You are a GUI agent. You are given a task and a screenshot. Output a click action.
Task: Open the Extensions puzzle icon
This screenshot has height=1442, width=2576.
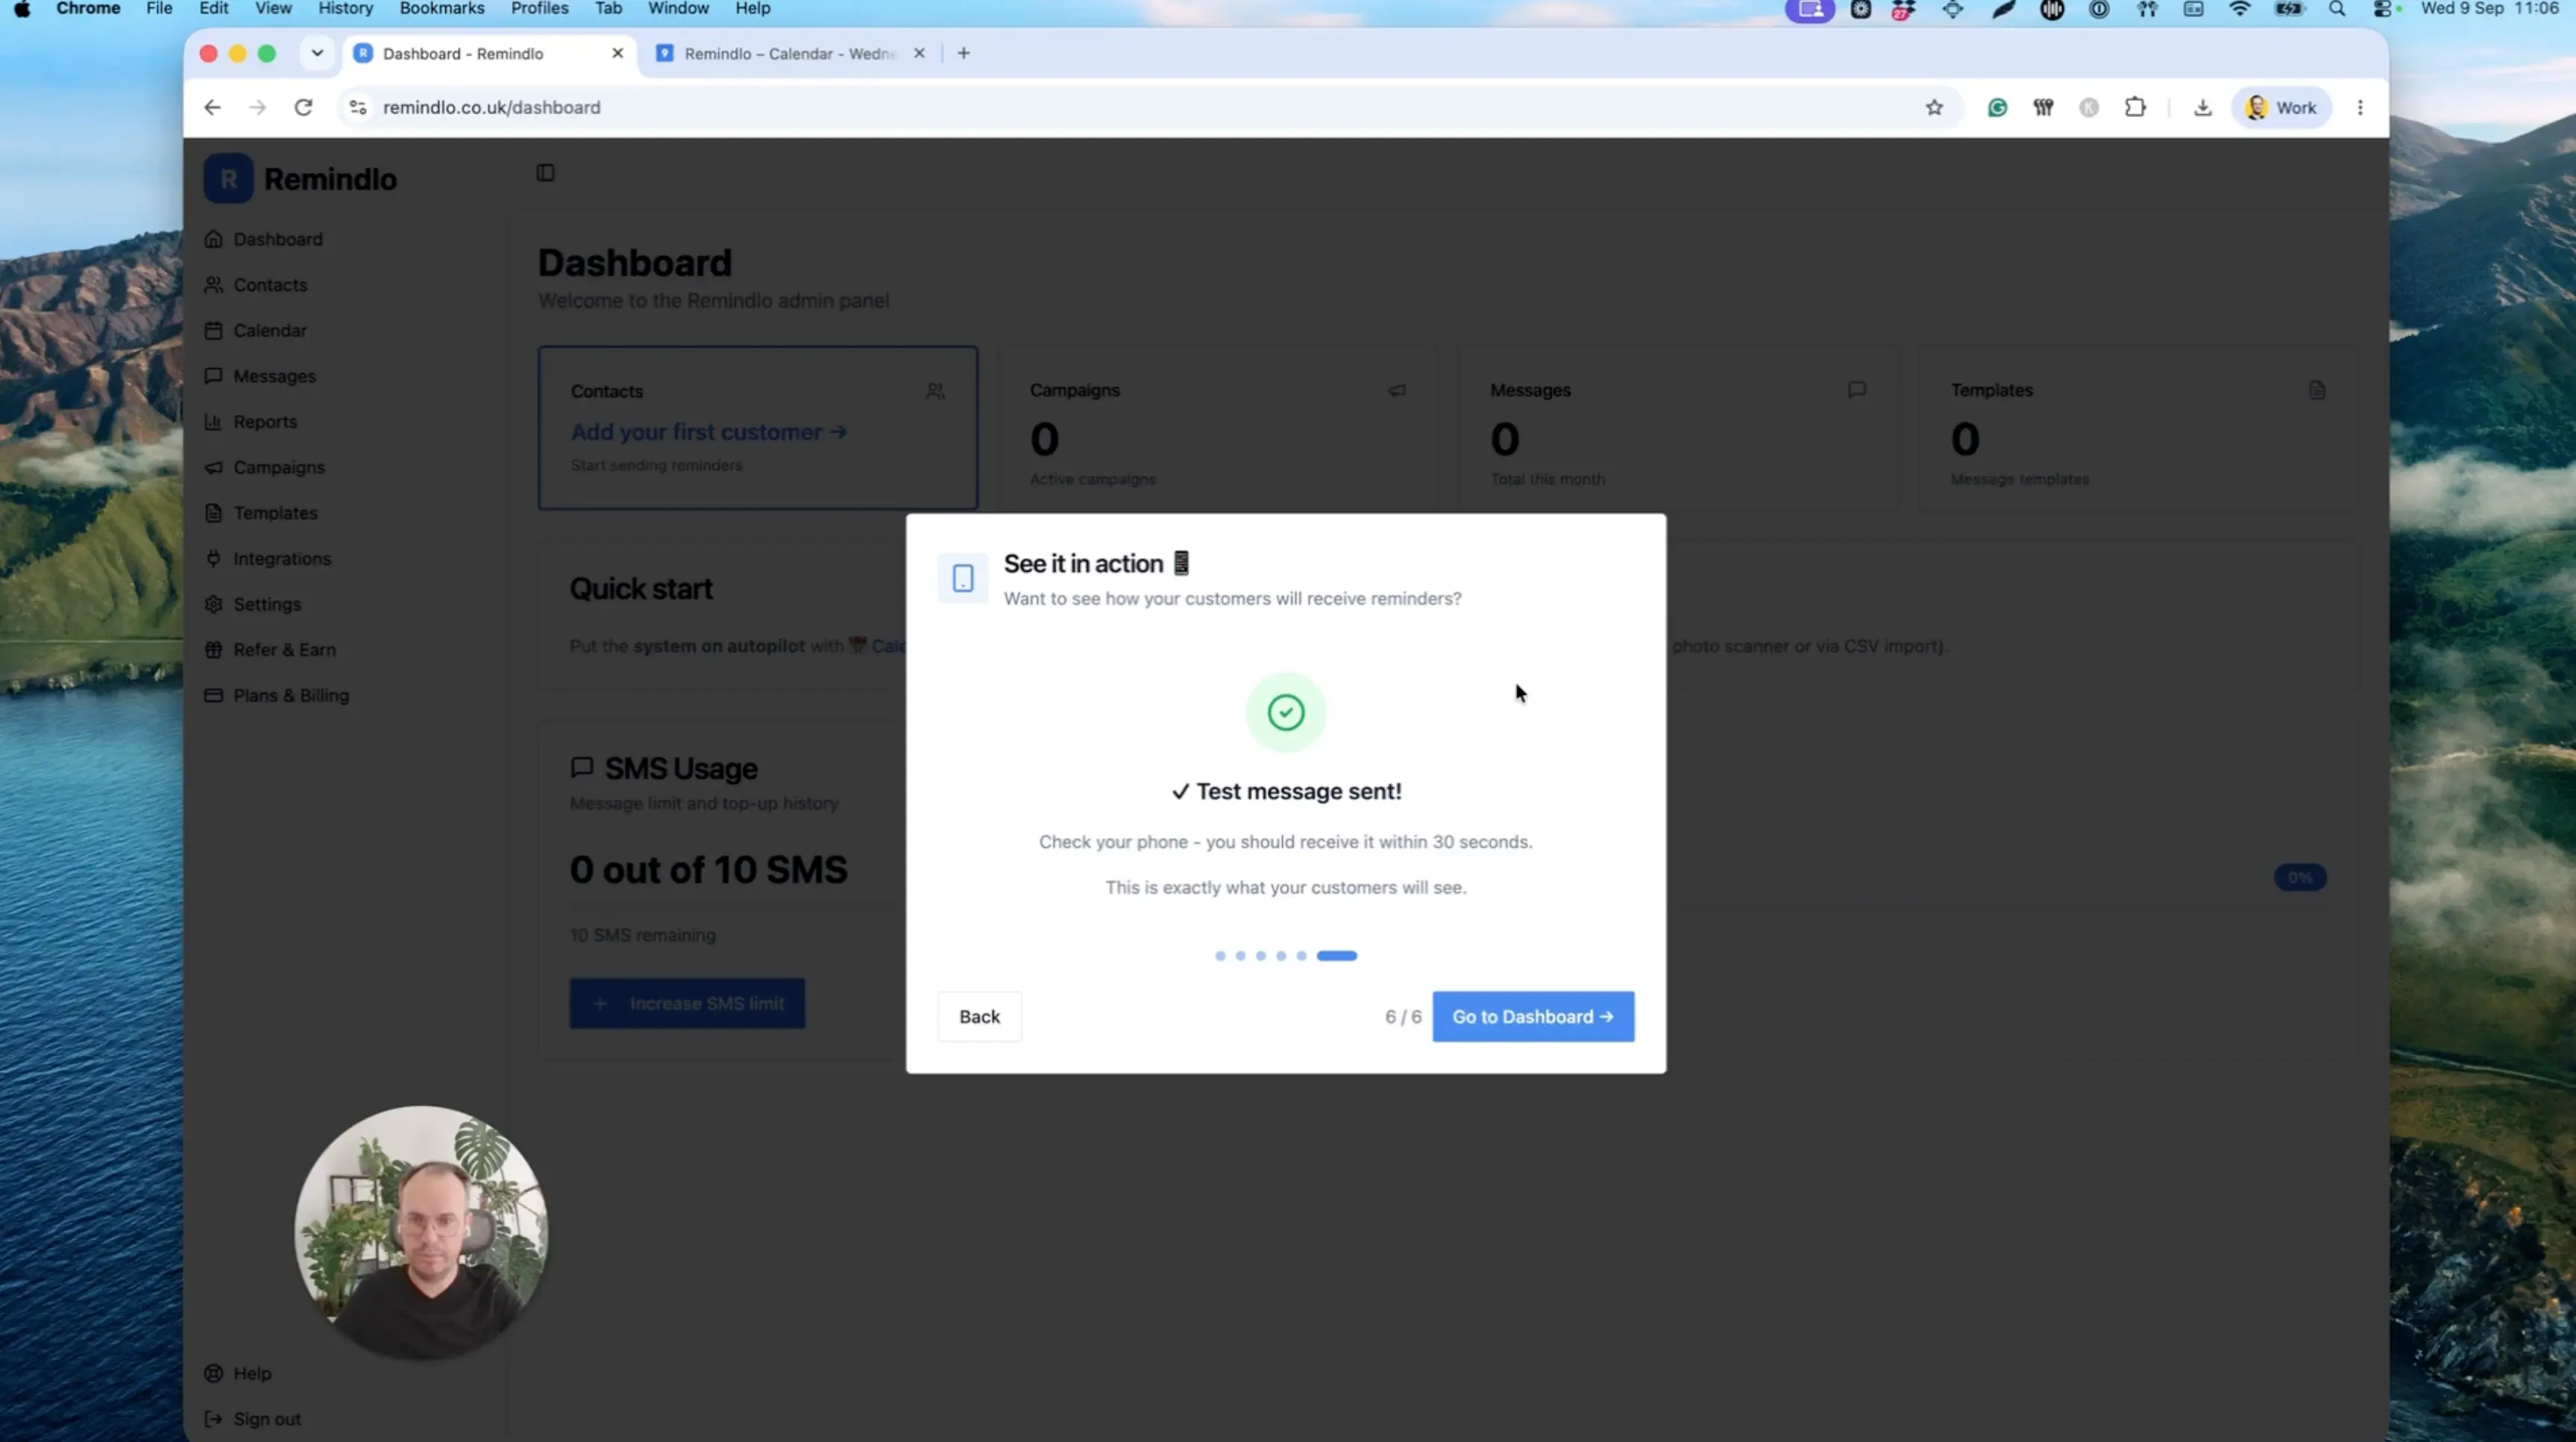point(2135,107)
